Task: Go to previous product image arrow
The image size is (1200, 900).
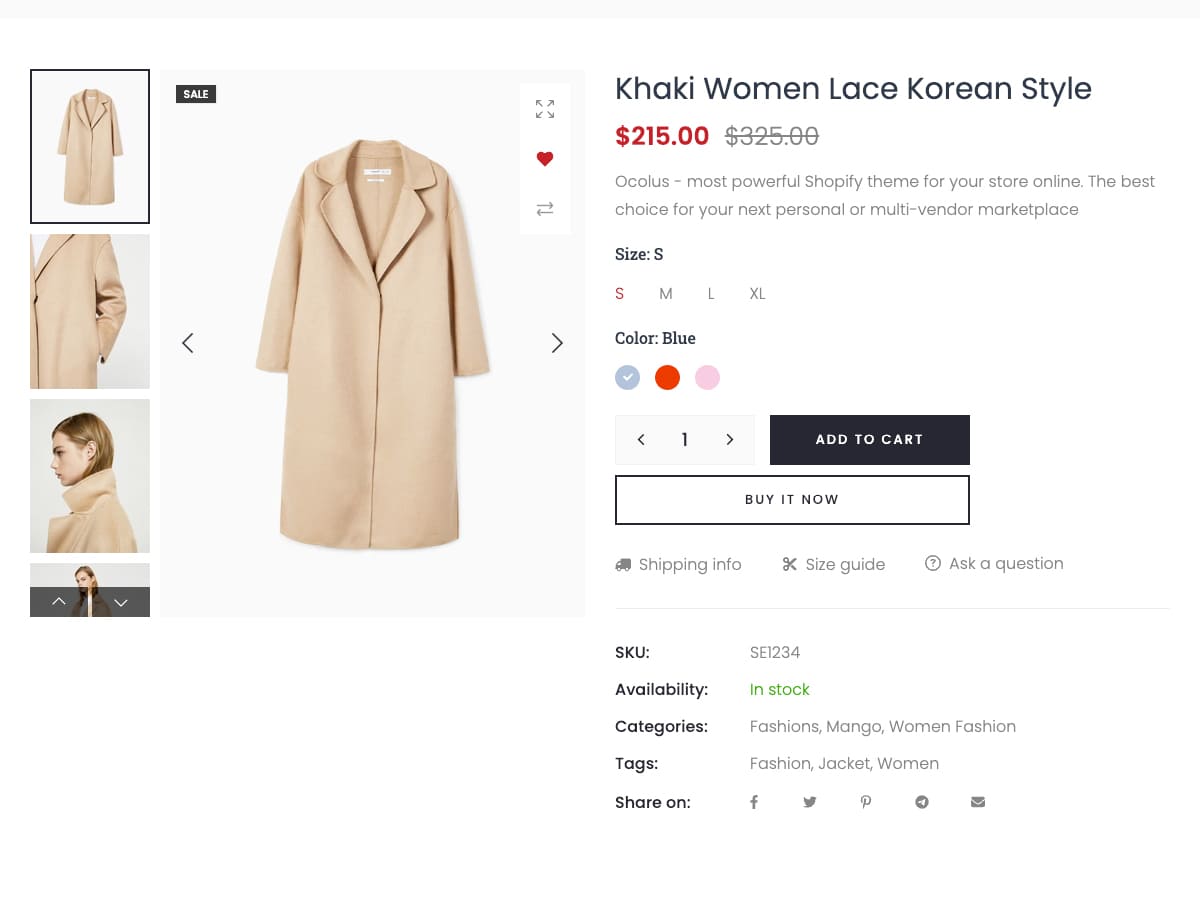Action: point(187,343)
